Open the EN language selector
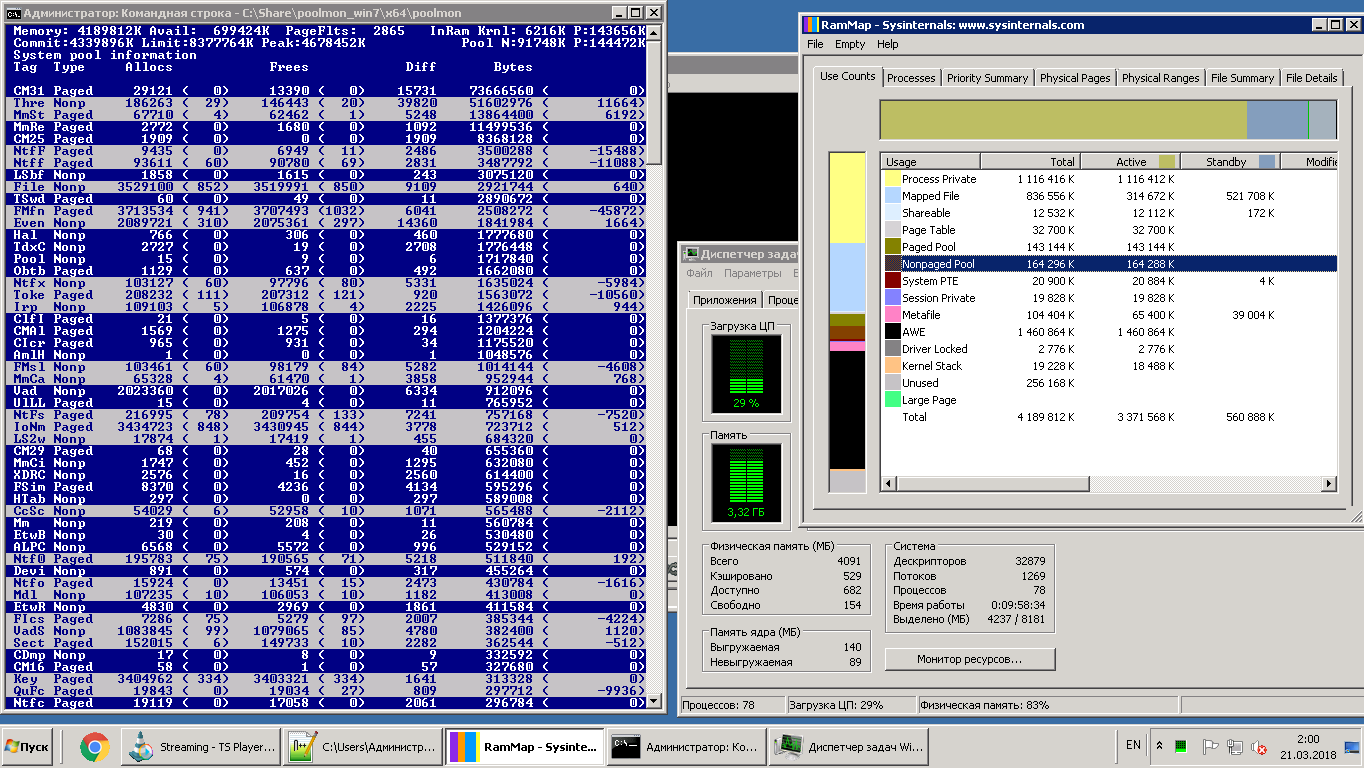Viewport: 1364px width, 768px height. (1133, 745)
